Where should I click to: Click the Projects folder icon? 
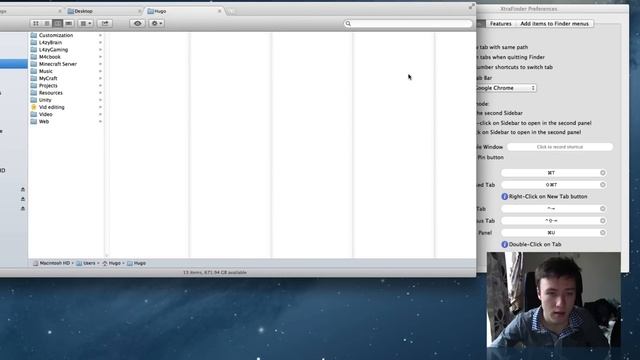(x=34, y=85)
